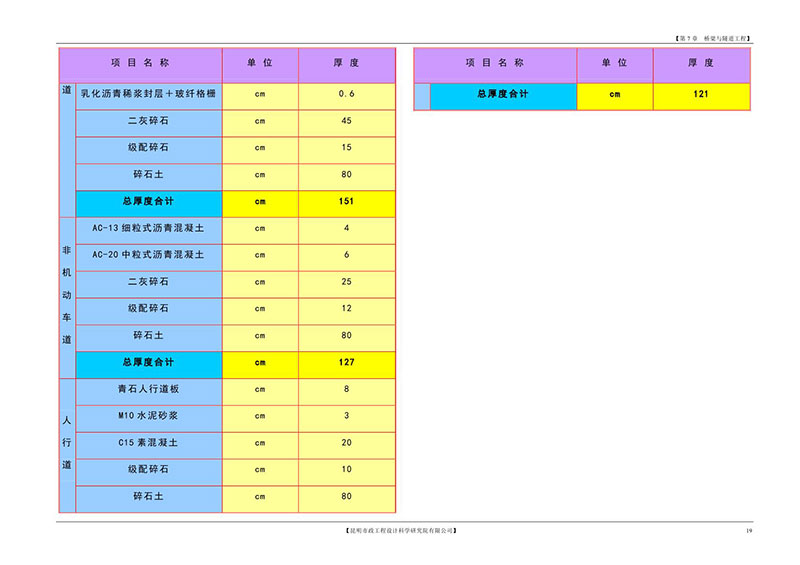Select the AC-20 中粒式沥青混凝土 row label

click(x=148, y=255)
